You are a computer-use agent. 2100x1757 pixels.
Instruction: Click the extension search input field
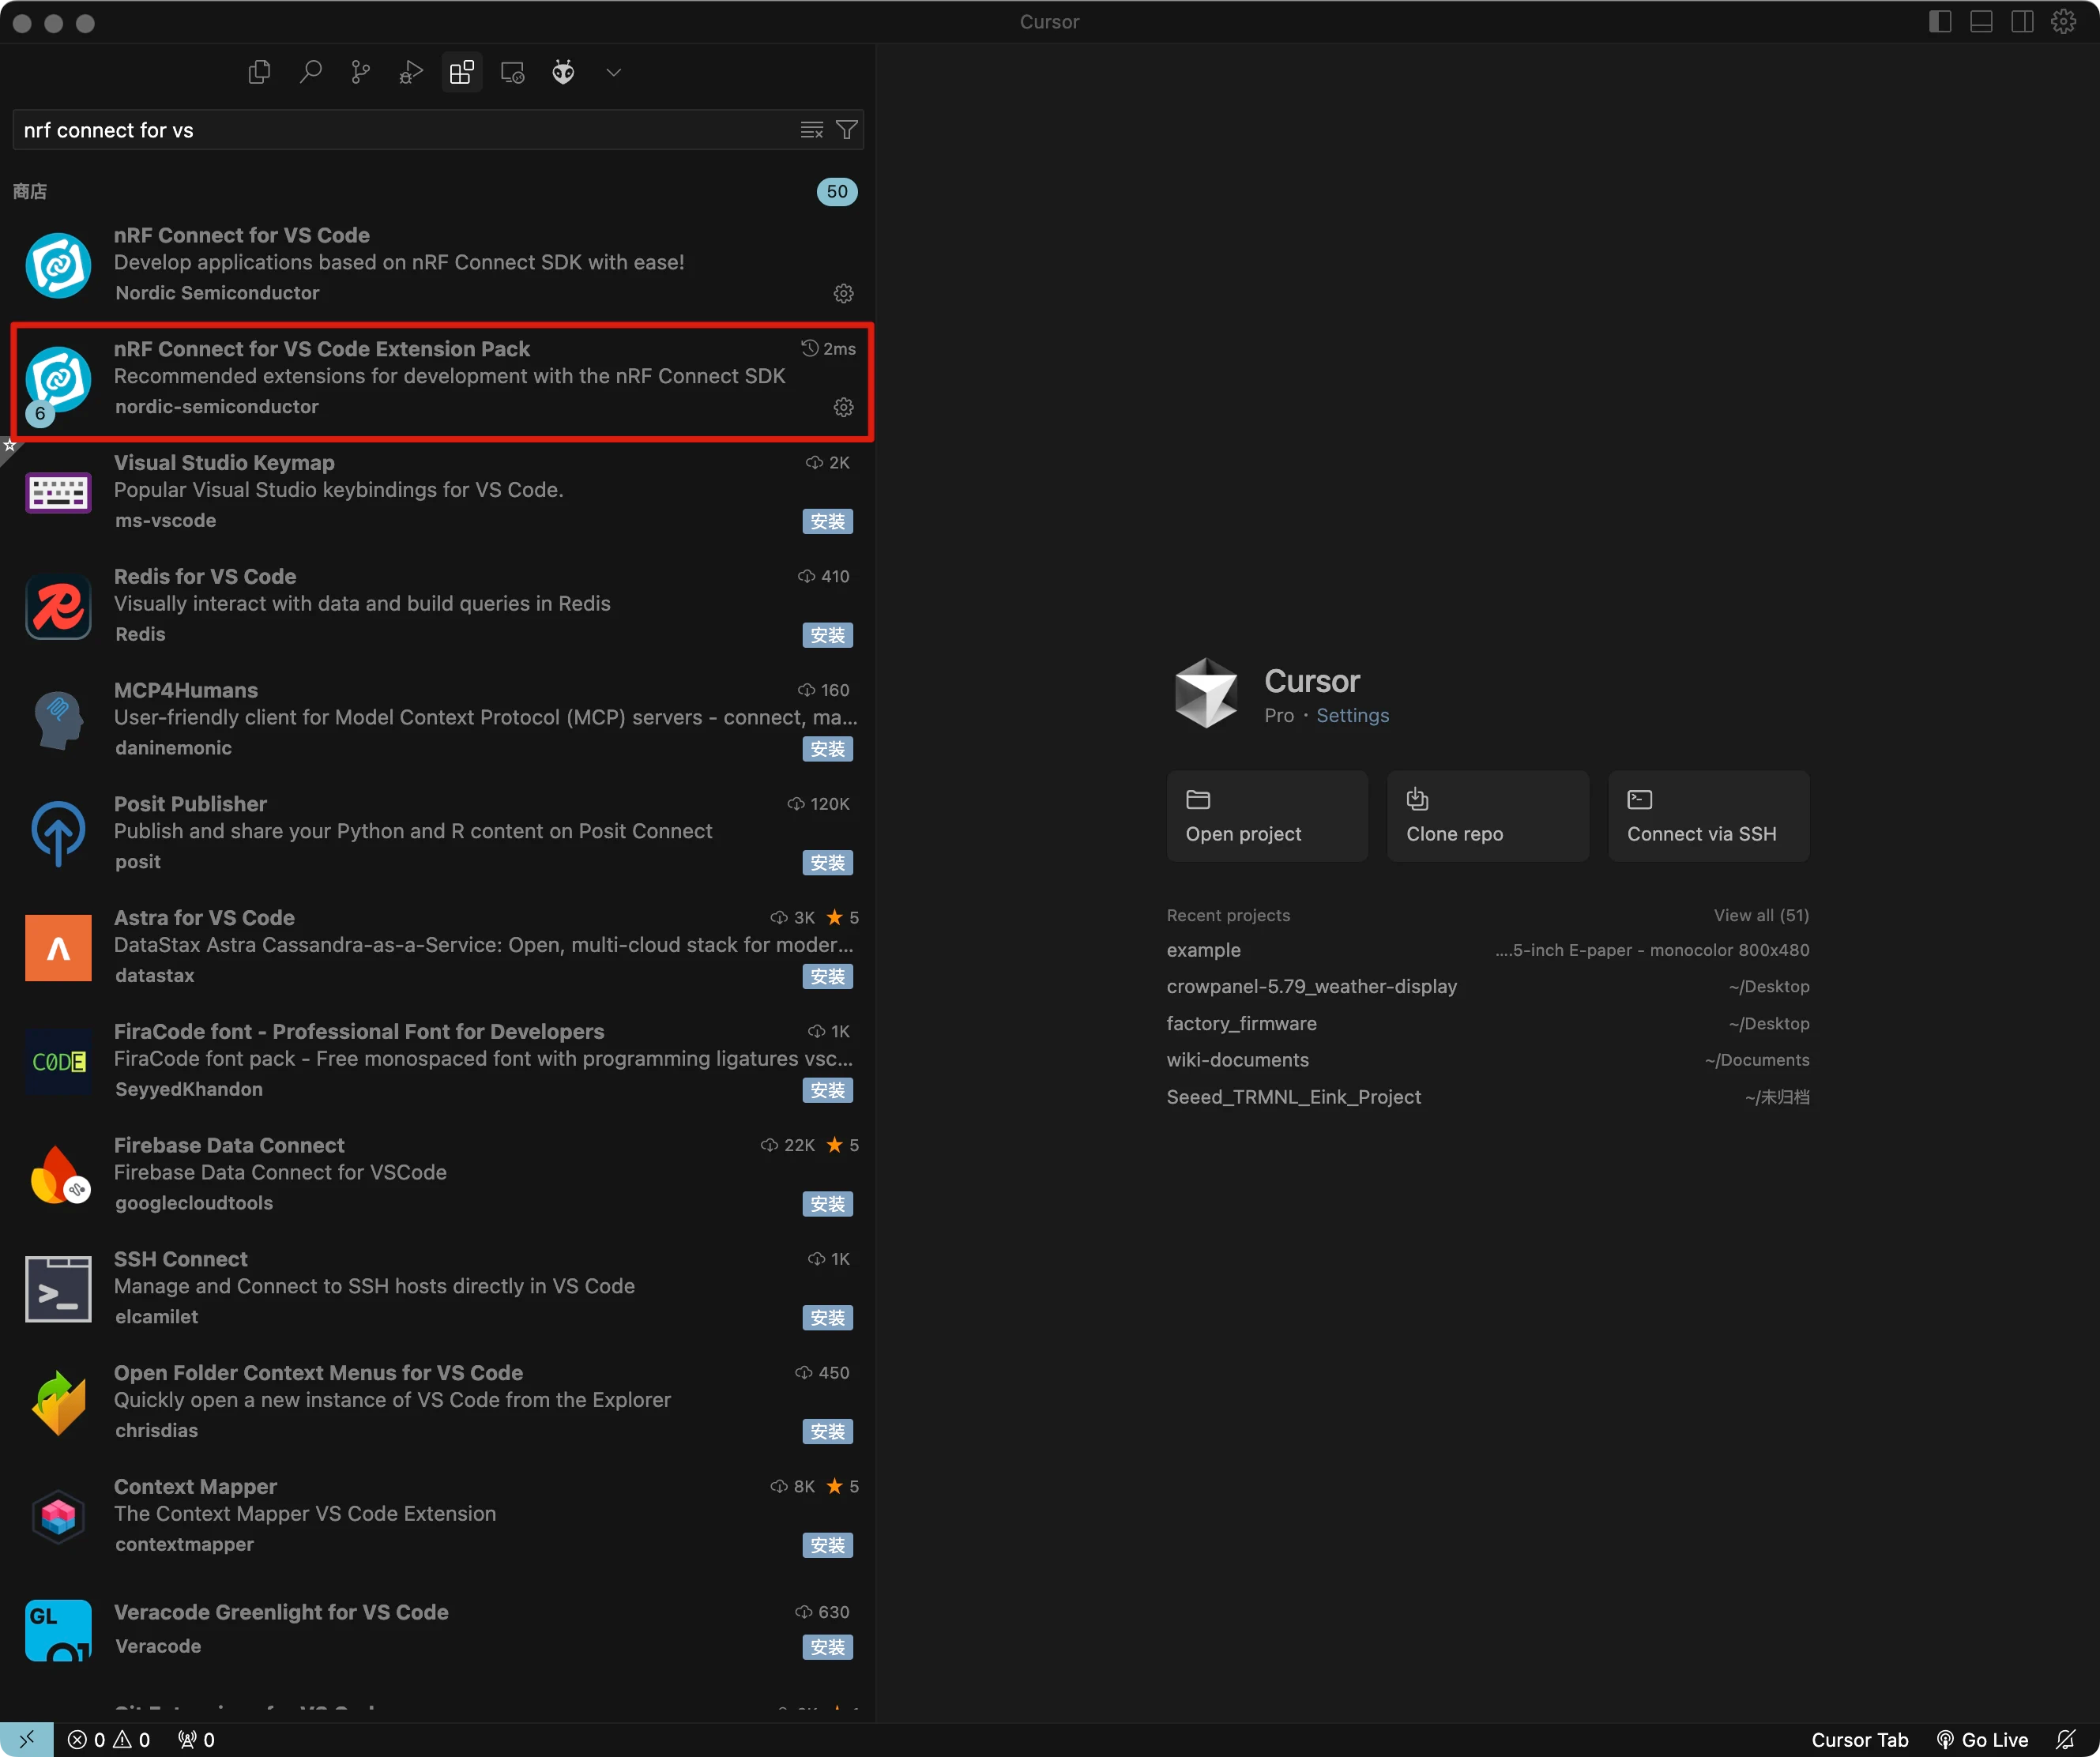click(400, 130)
